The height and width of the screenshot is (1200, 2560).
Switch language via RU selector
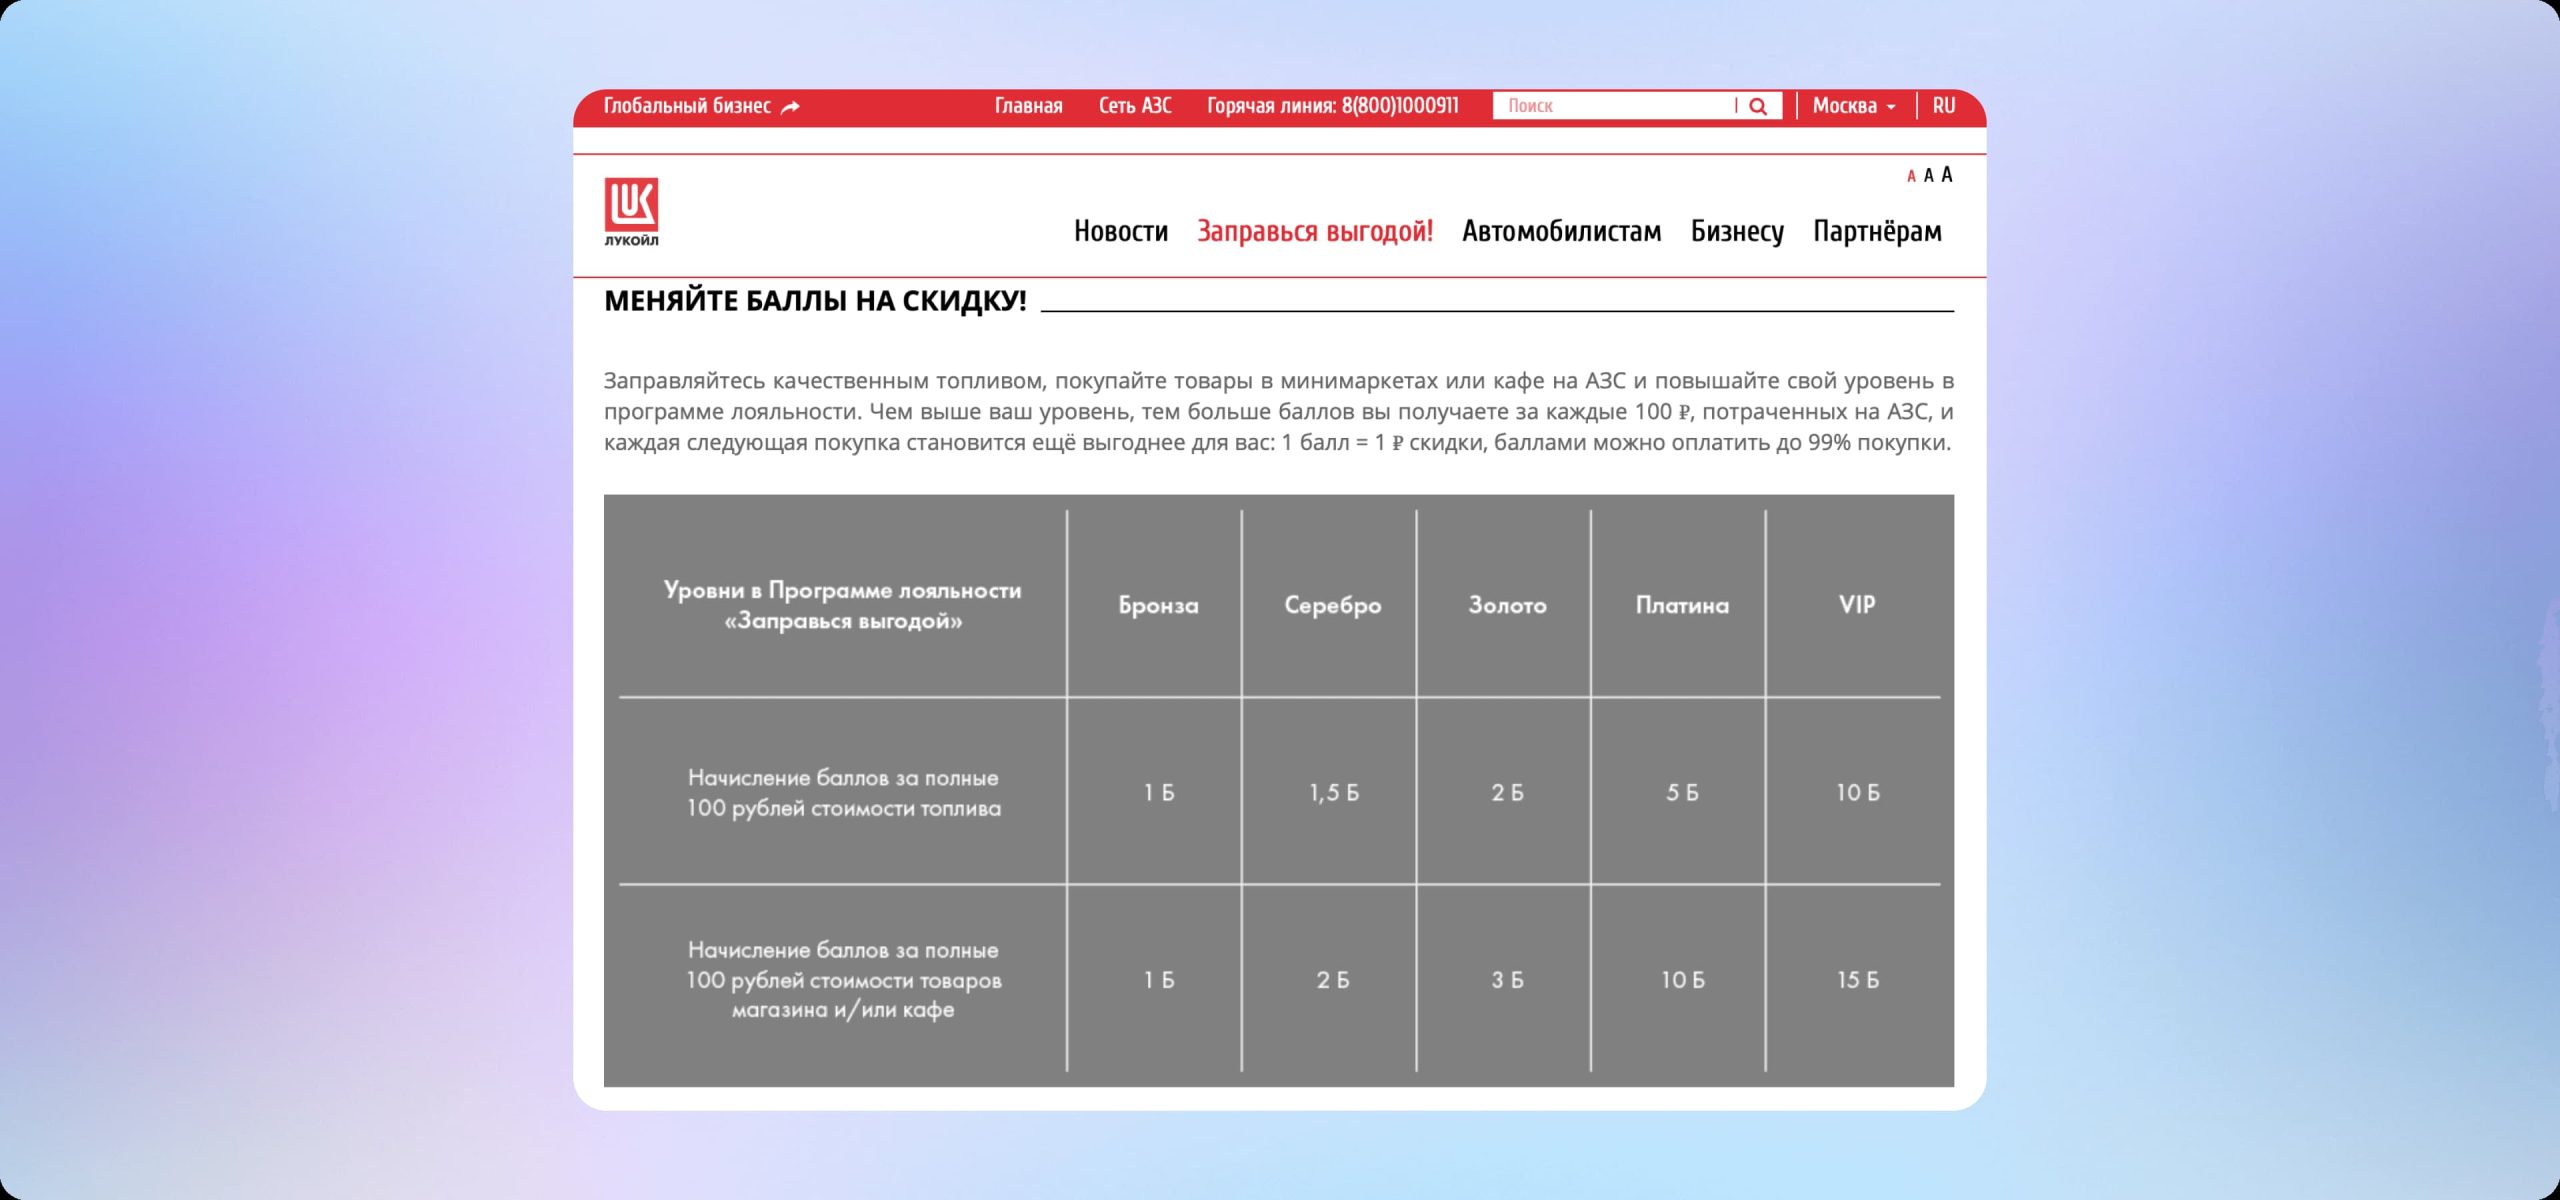[1943, 106]
